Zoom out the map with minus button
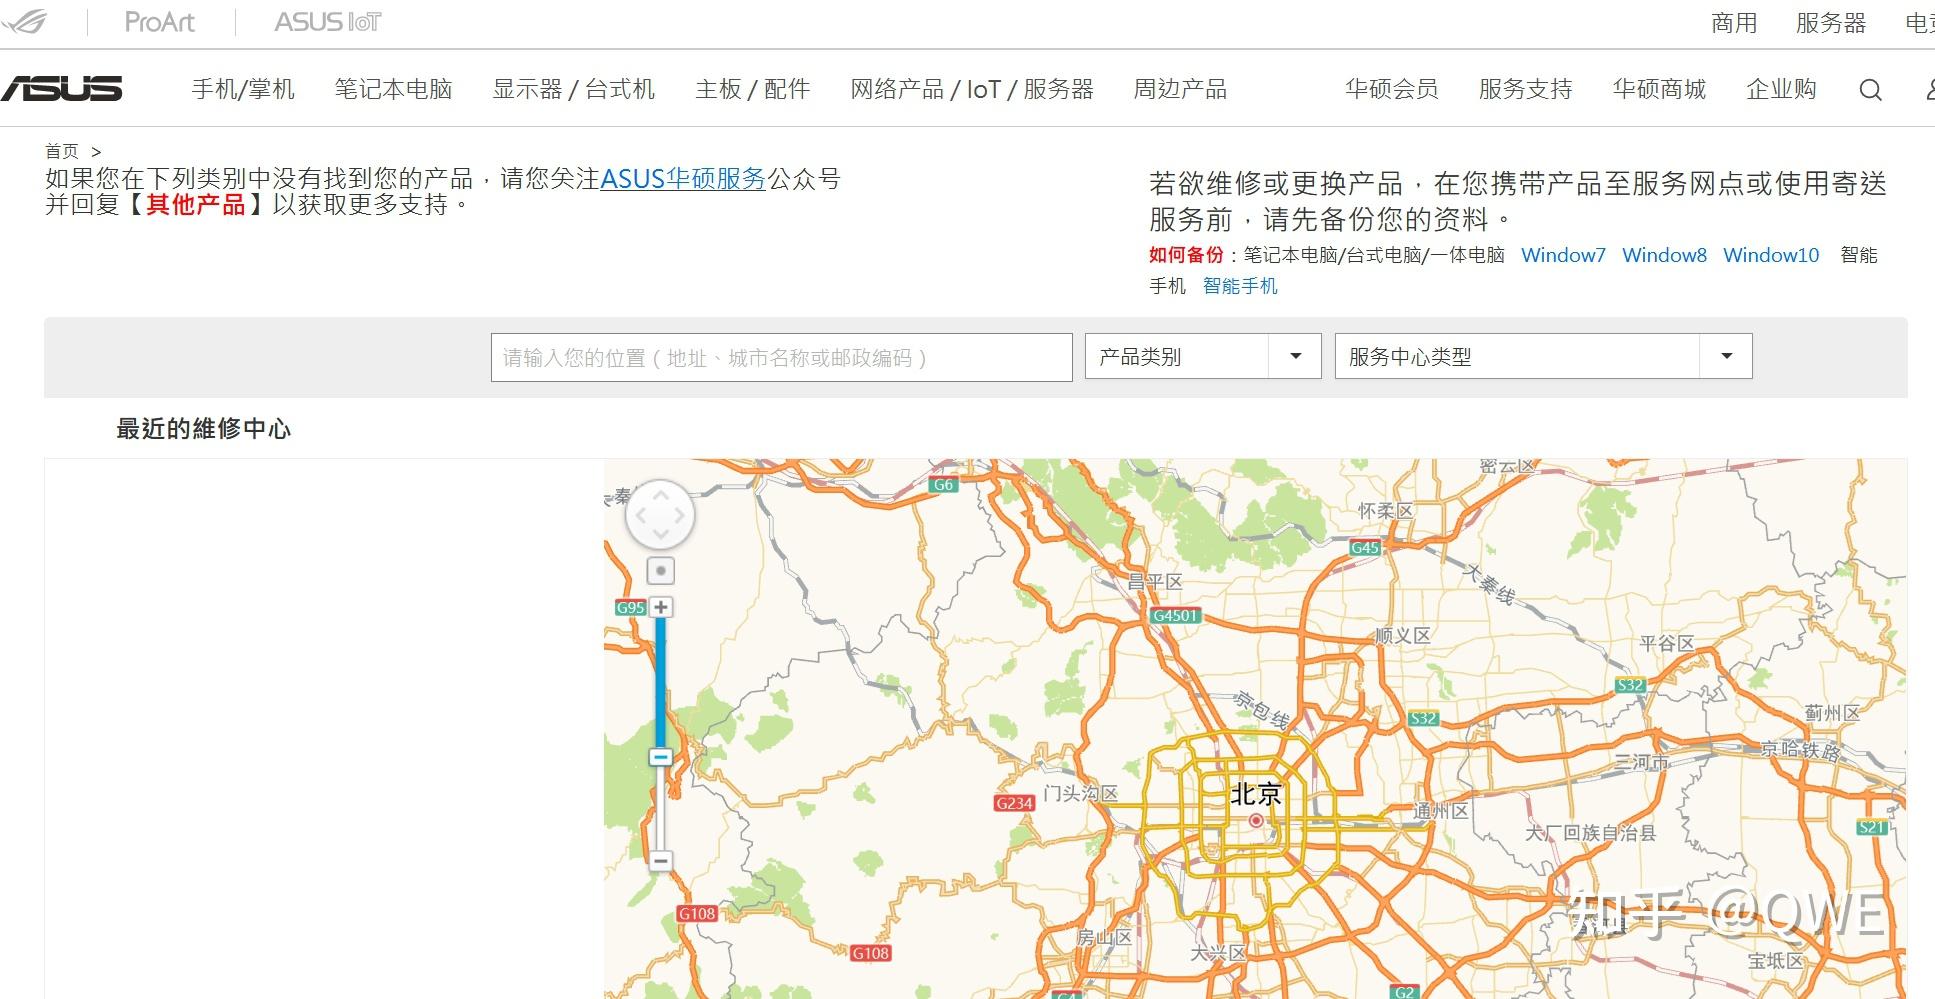1935x999 pixels. [x=660, y=860]
